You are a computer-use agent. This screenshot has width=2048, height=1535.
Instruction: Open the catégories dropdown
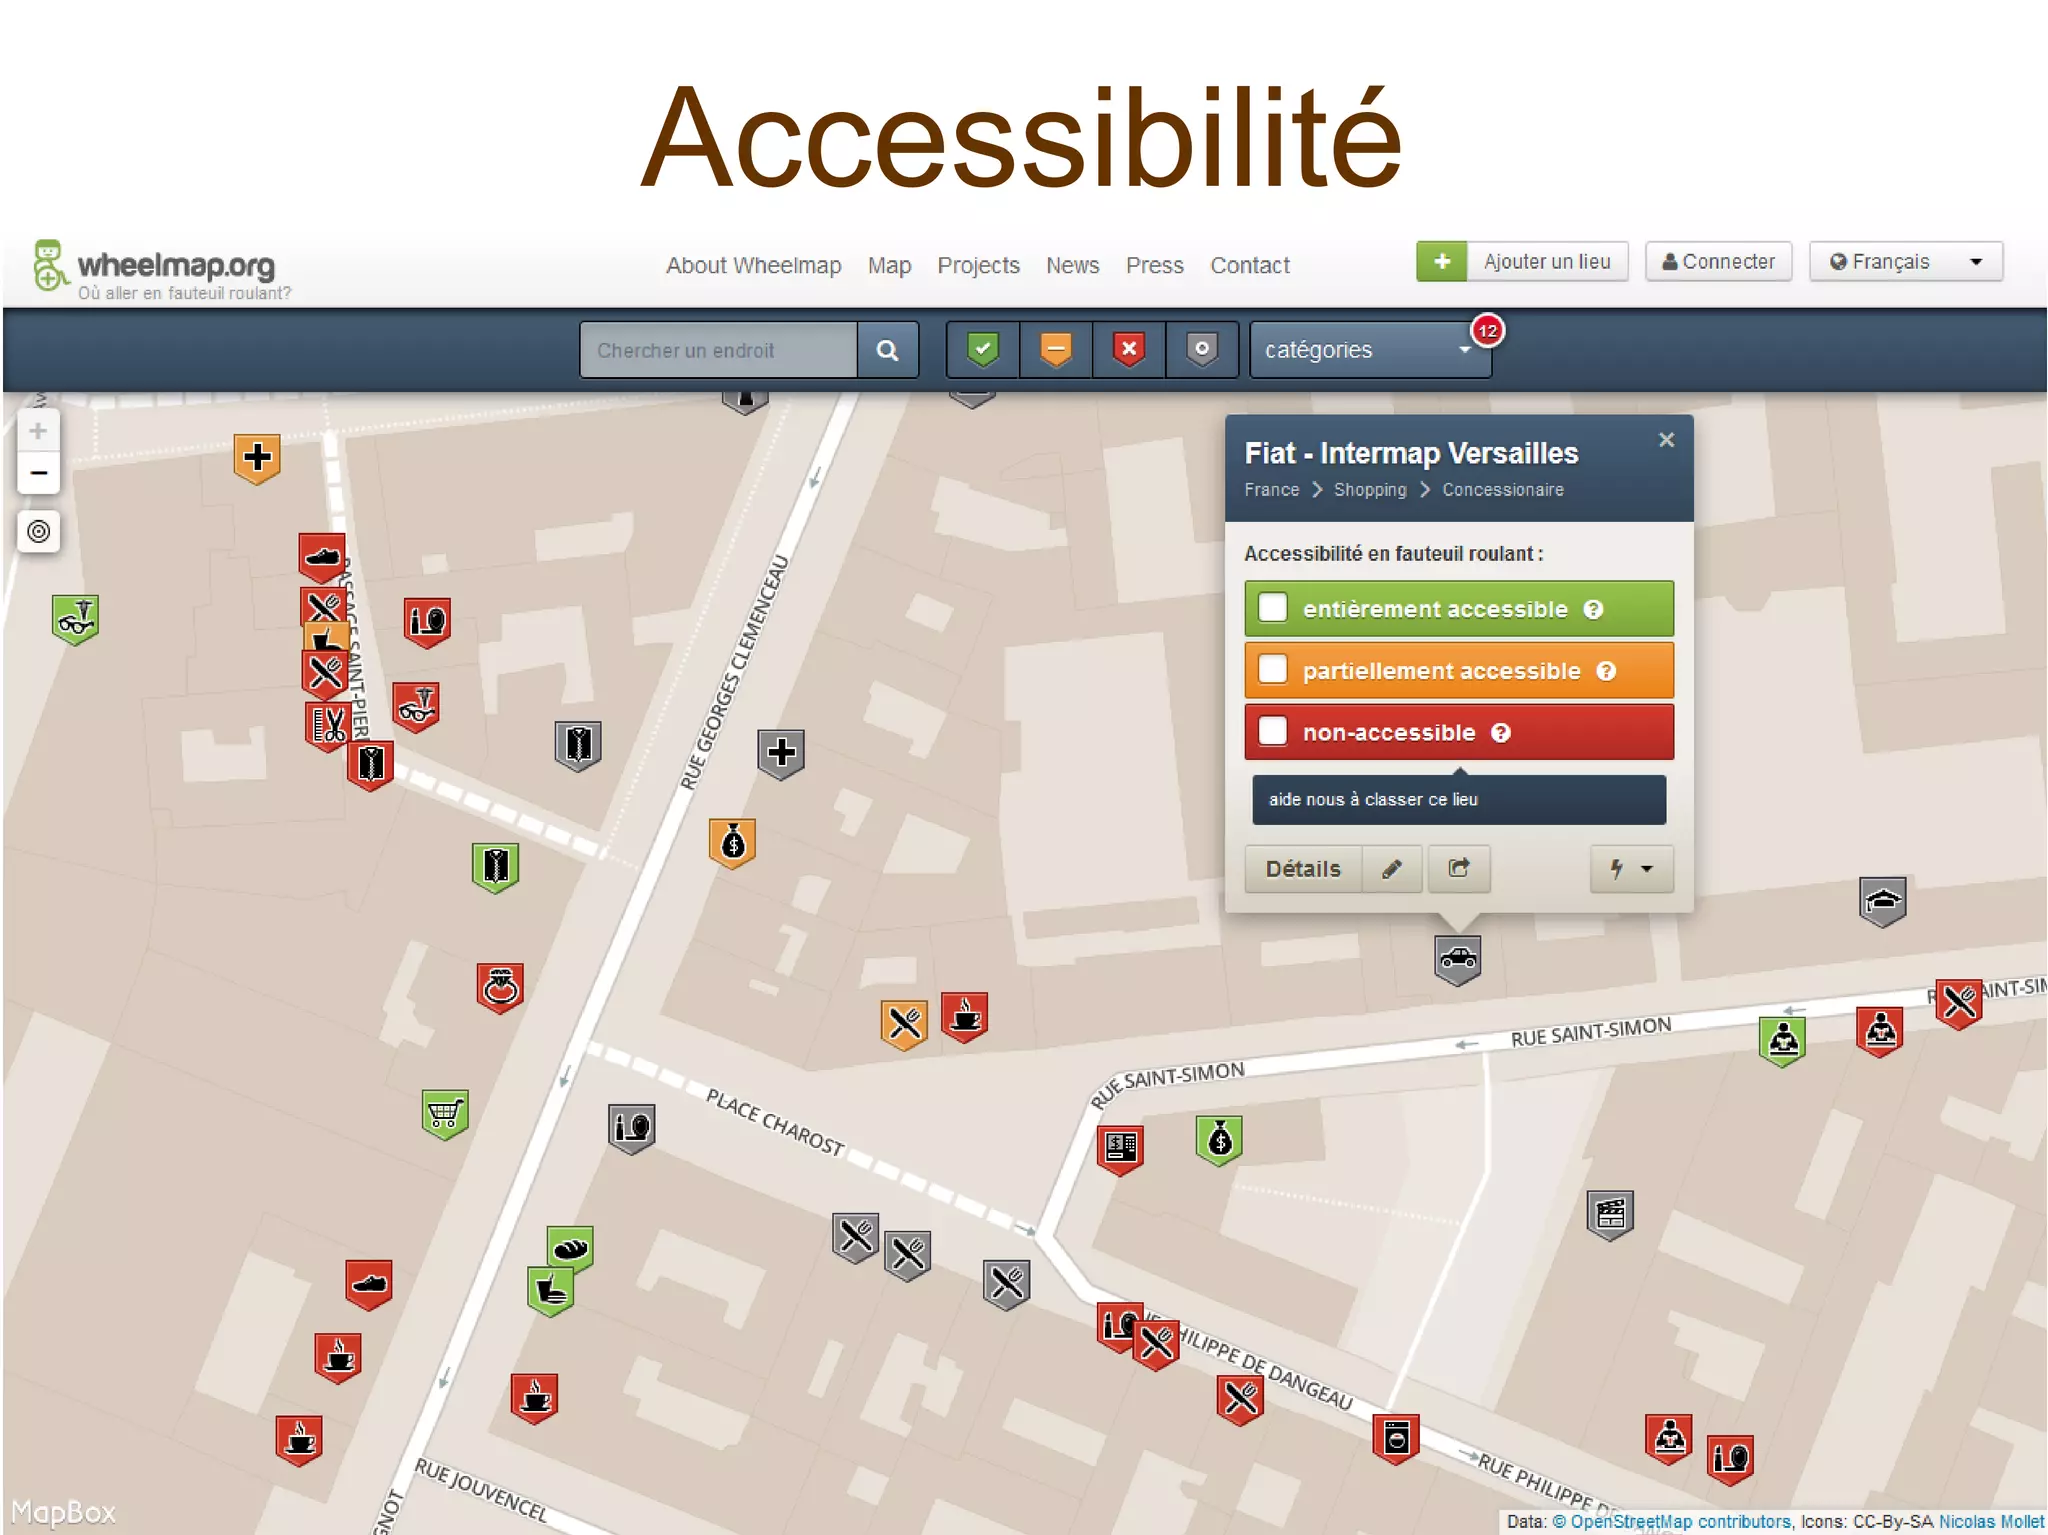click(x=1370, y=350)
